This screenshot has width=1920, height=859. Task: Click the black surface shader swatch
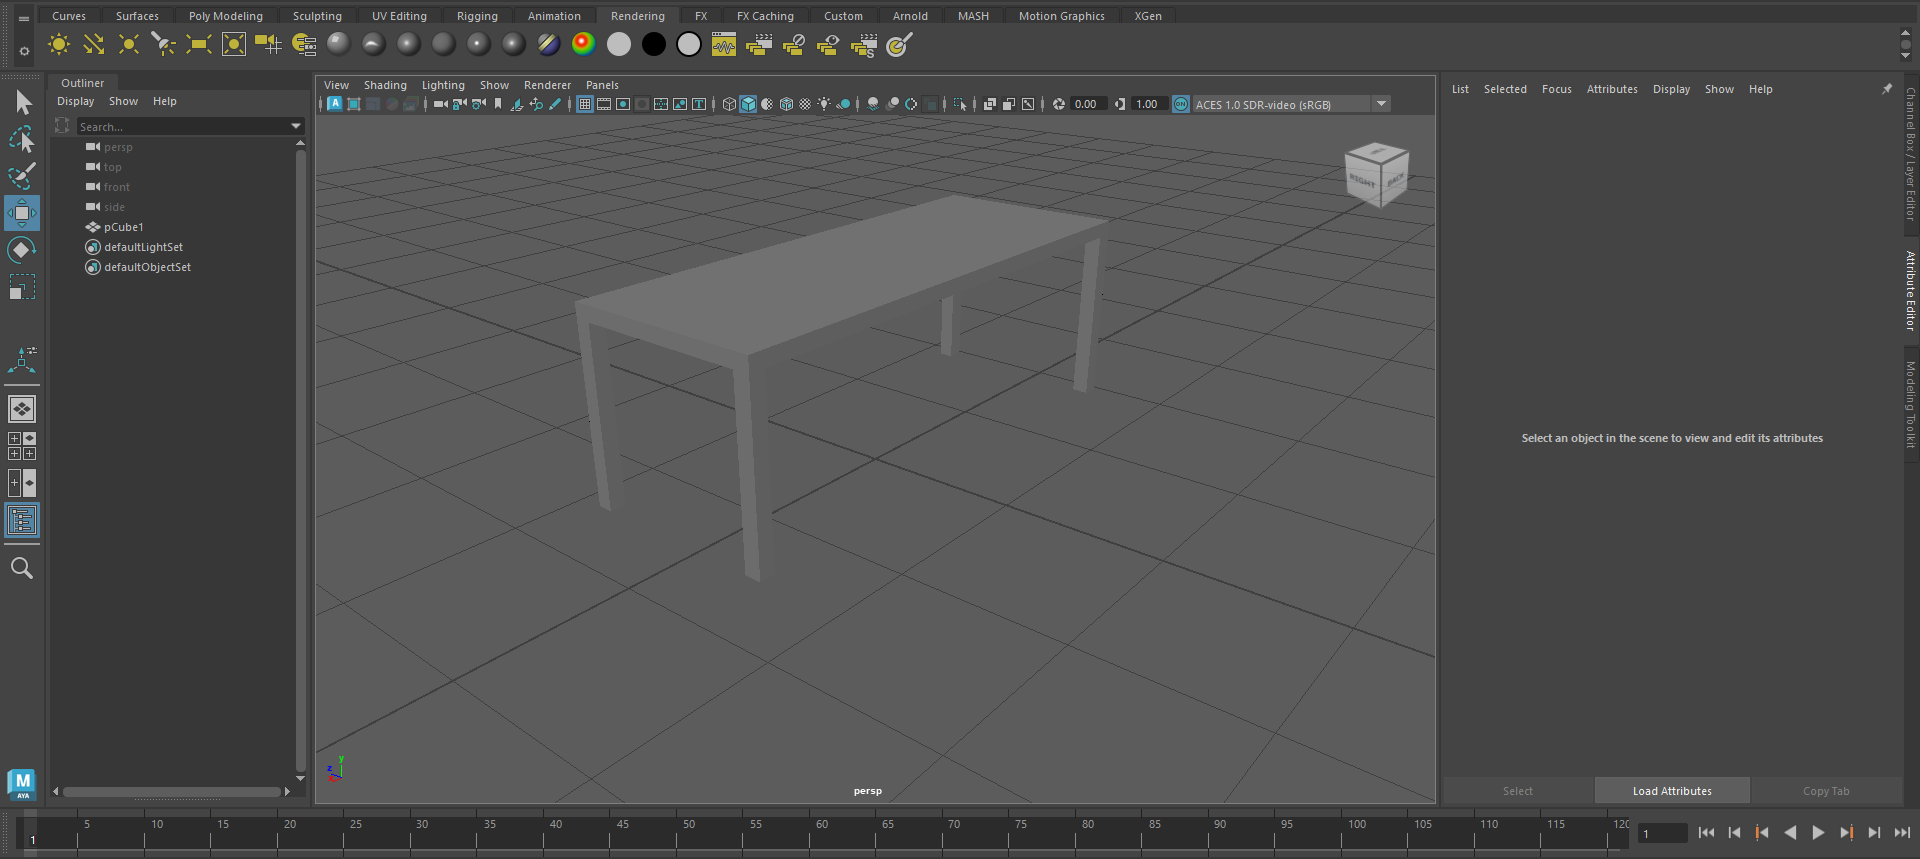tap(653, 44)
